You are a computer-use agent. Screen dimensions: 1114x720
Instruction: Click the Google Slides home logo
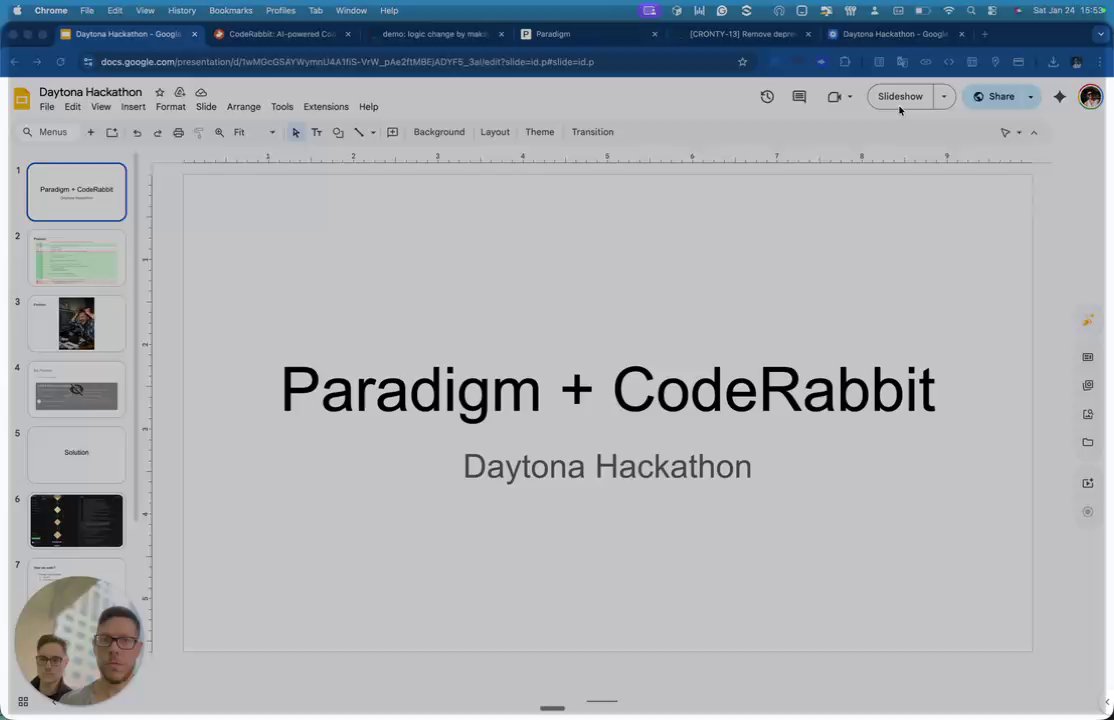click(22, 99)
